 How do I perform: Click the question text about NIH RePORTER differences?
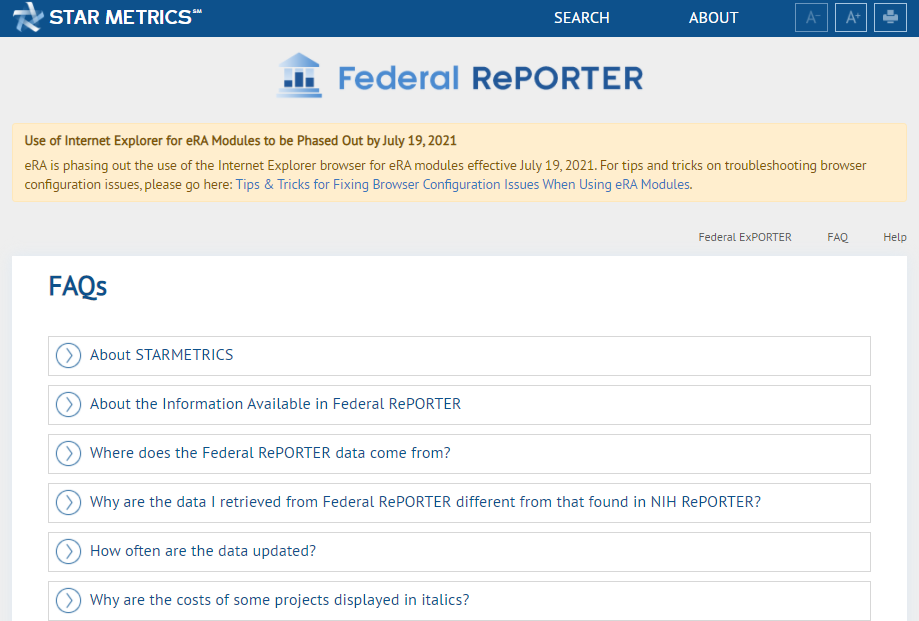tap(426, 502)
